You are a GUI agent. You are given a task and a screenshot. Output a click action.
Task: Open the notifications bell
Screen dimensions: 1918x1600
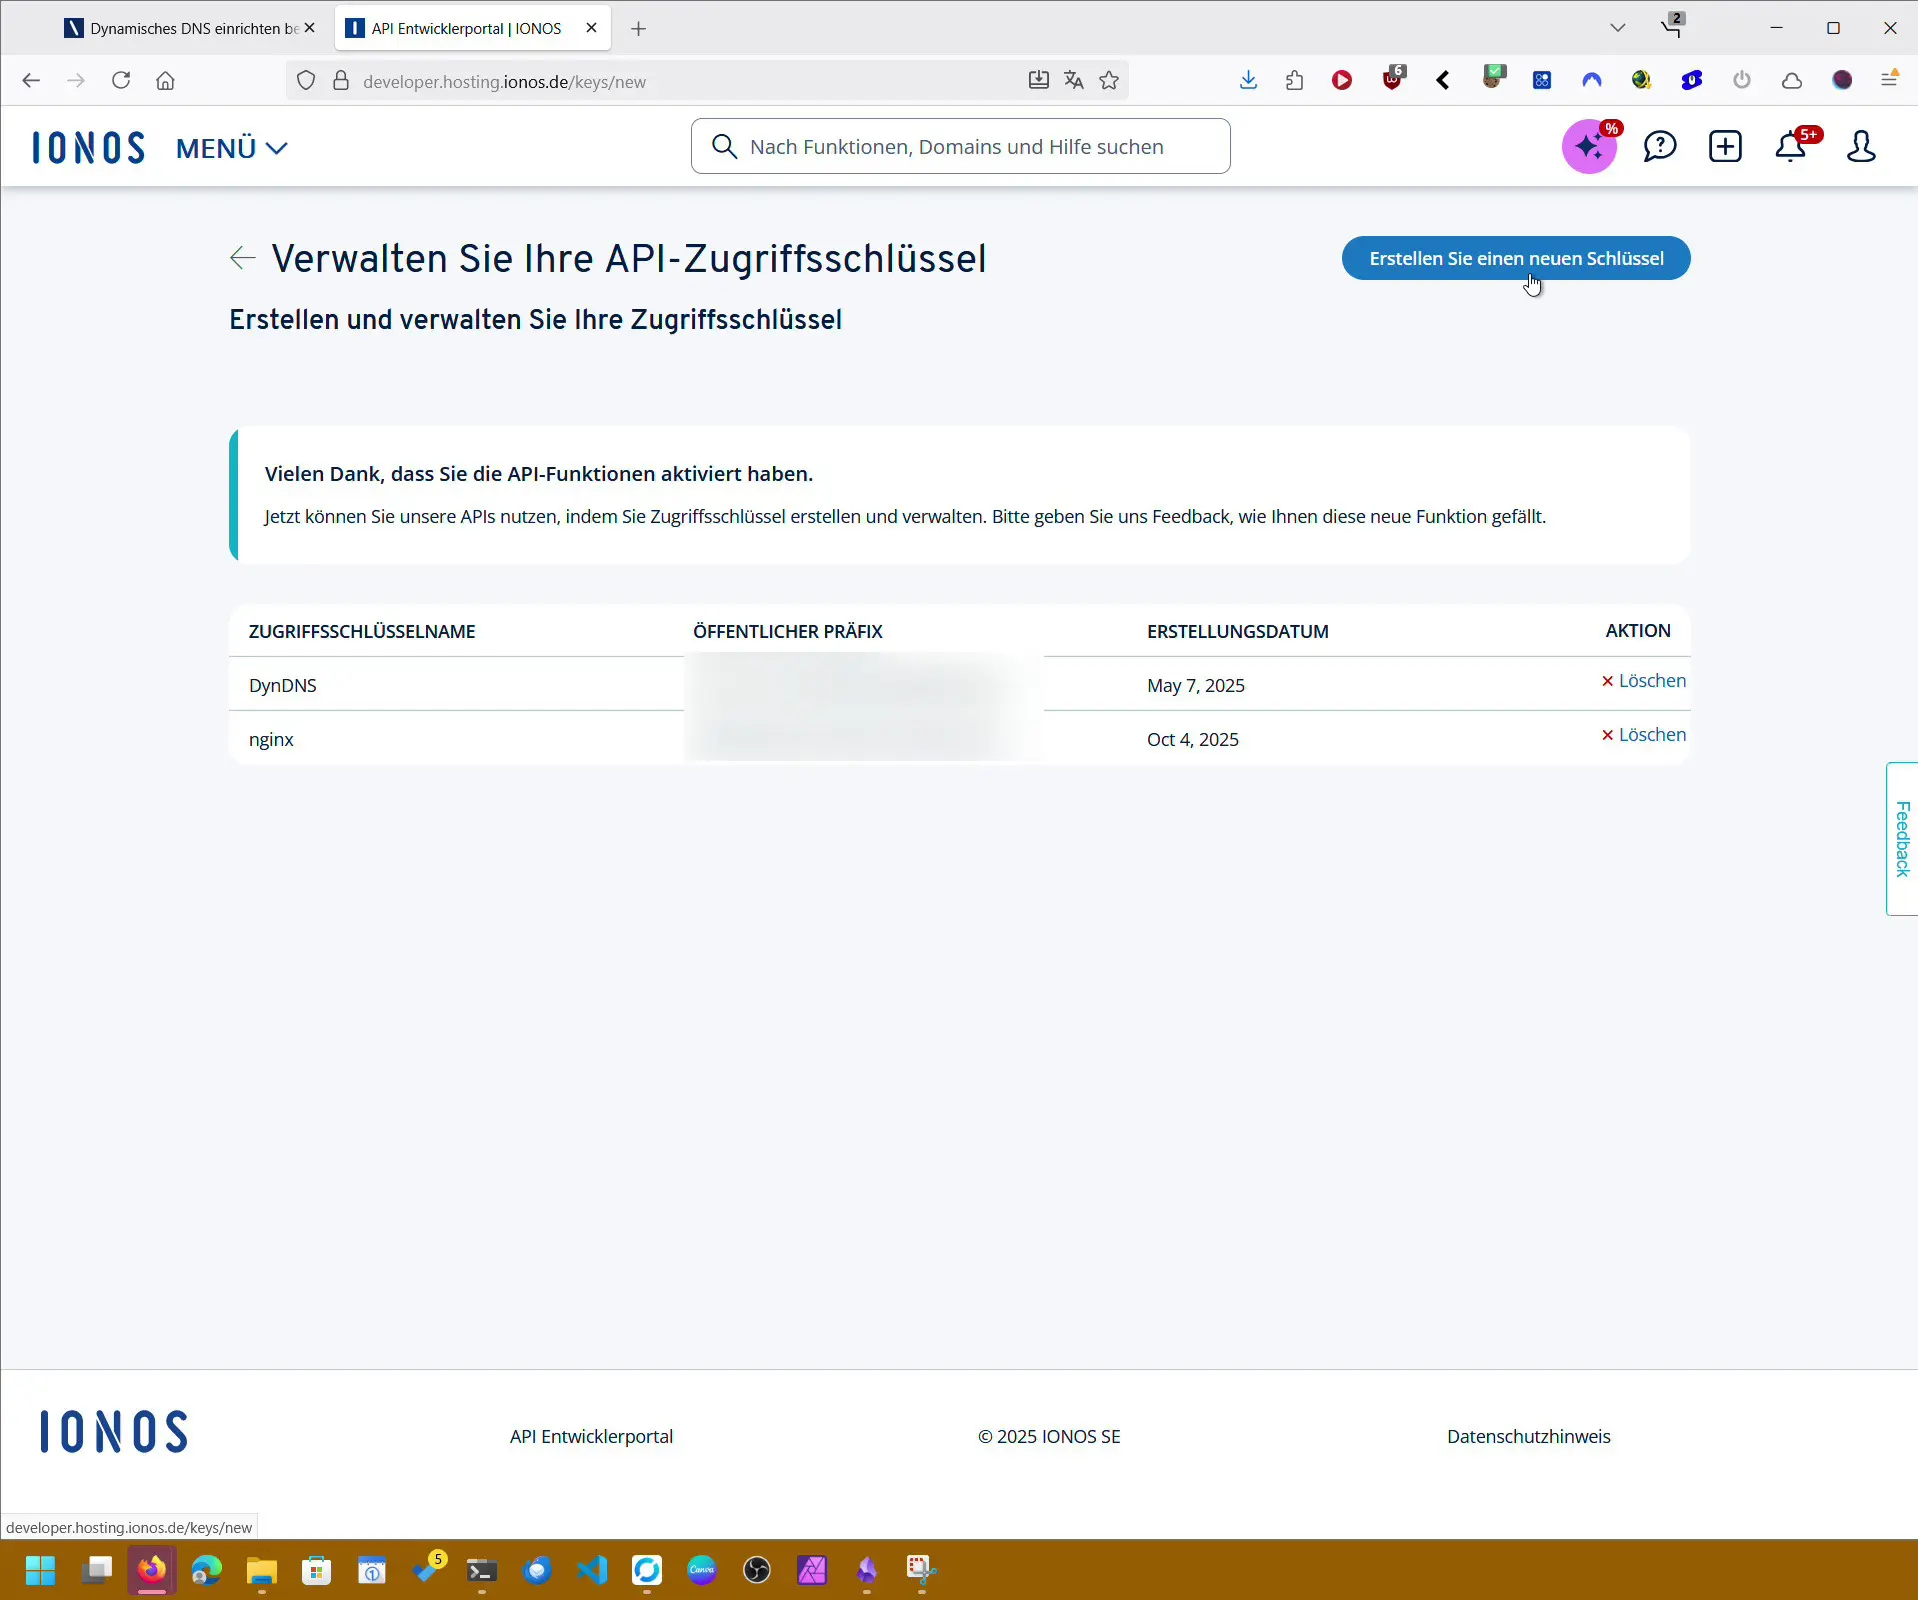1790,147
